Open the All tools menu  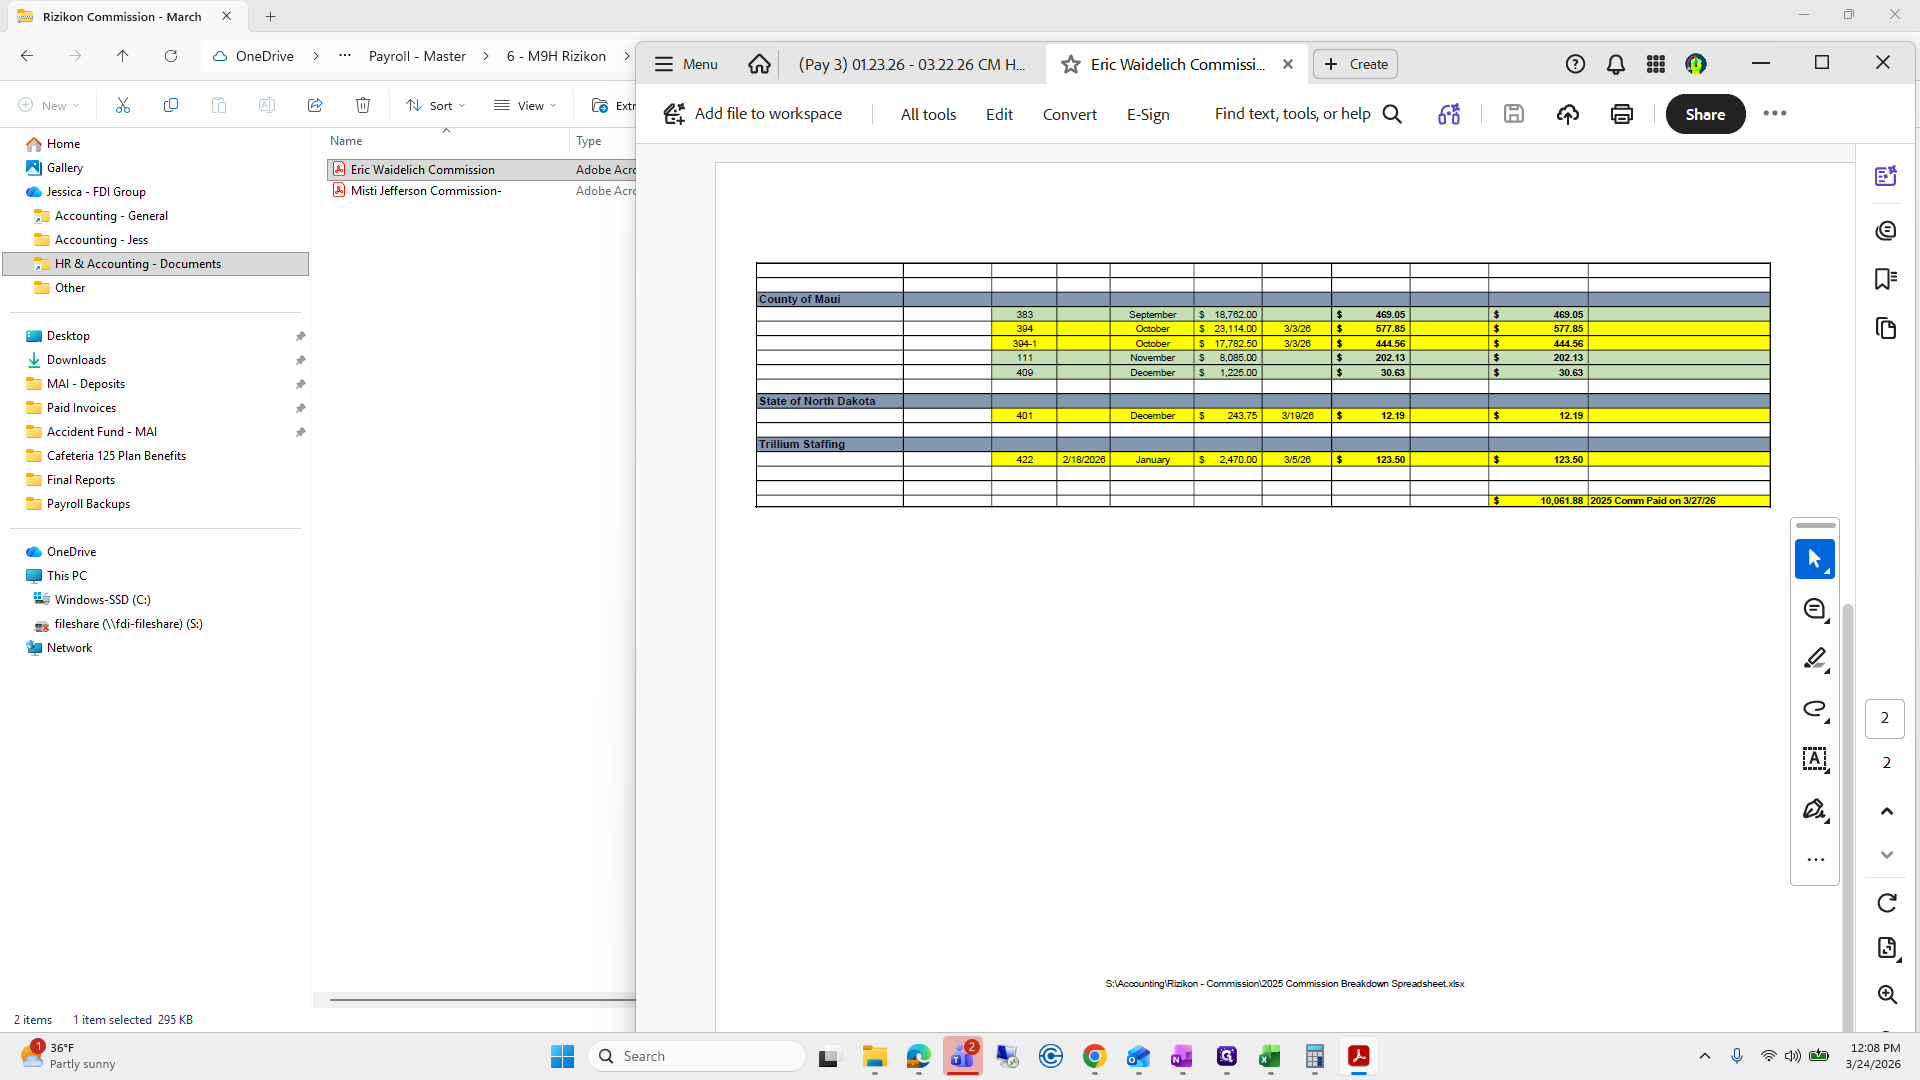coord(928,114)
